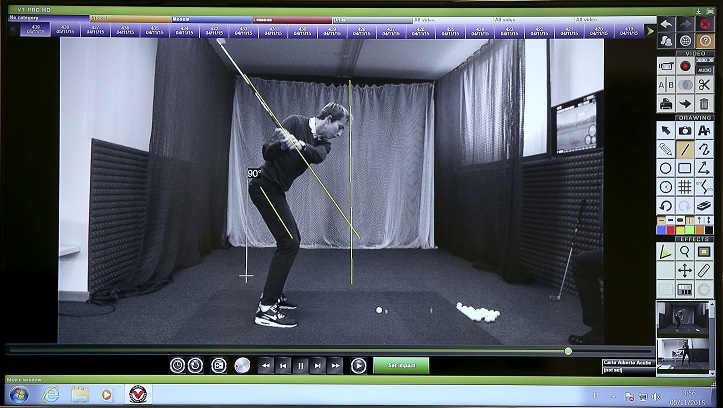
Task: Click the green 'Set impact' button
Action: pos(401,366)
